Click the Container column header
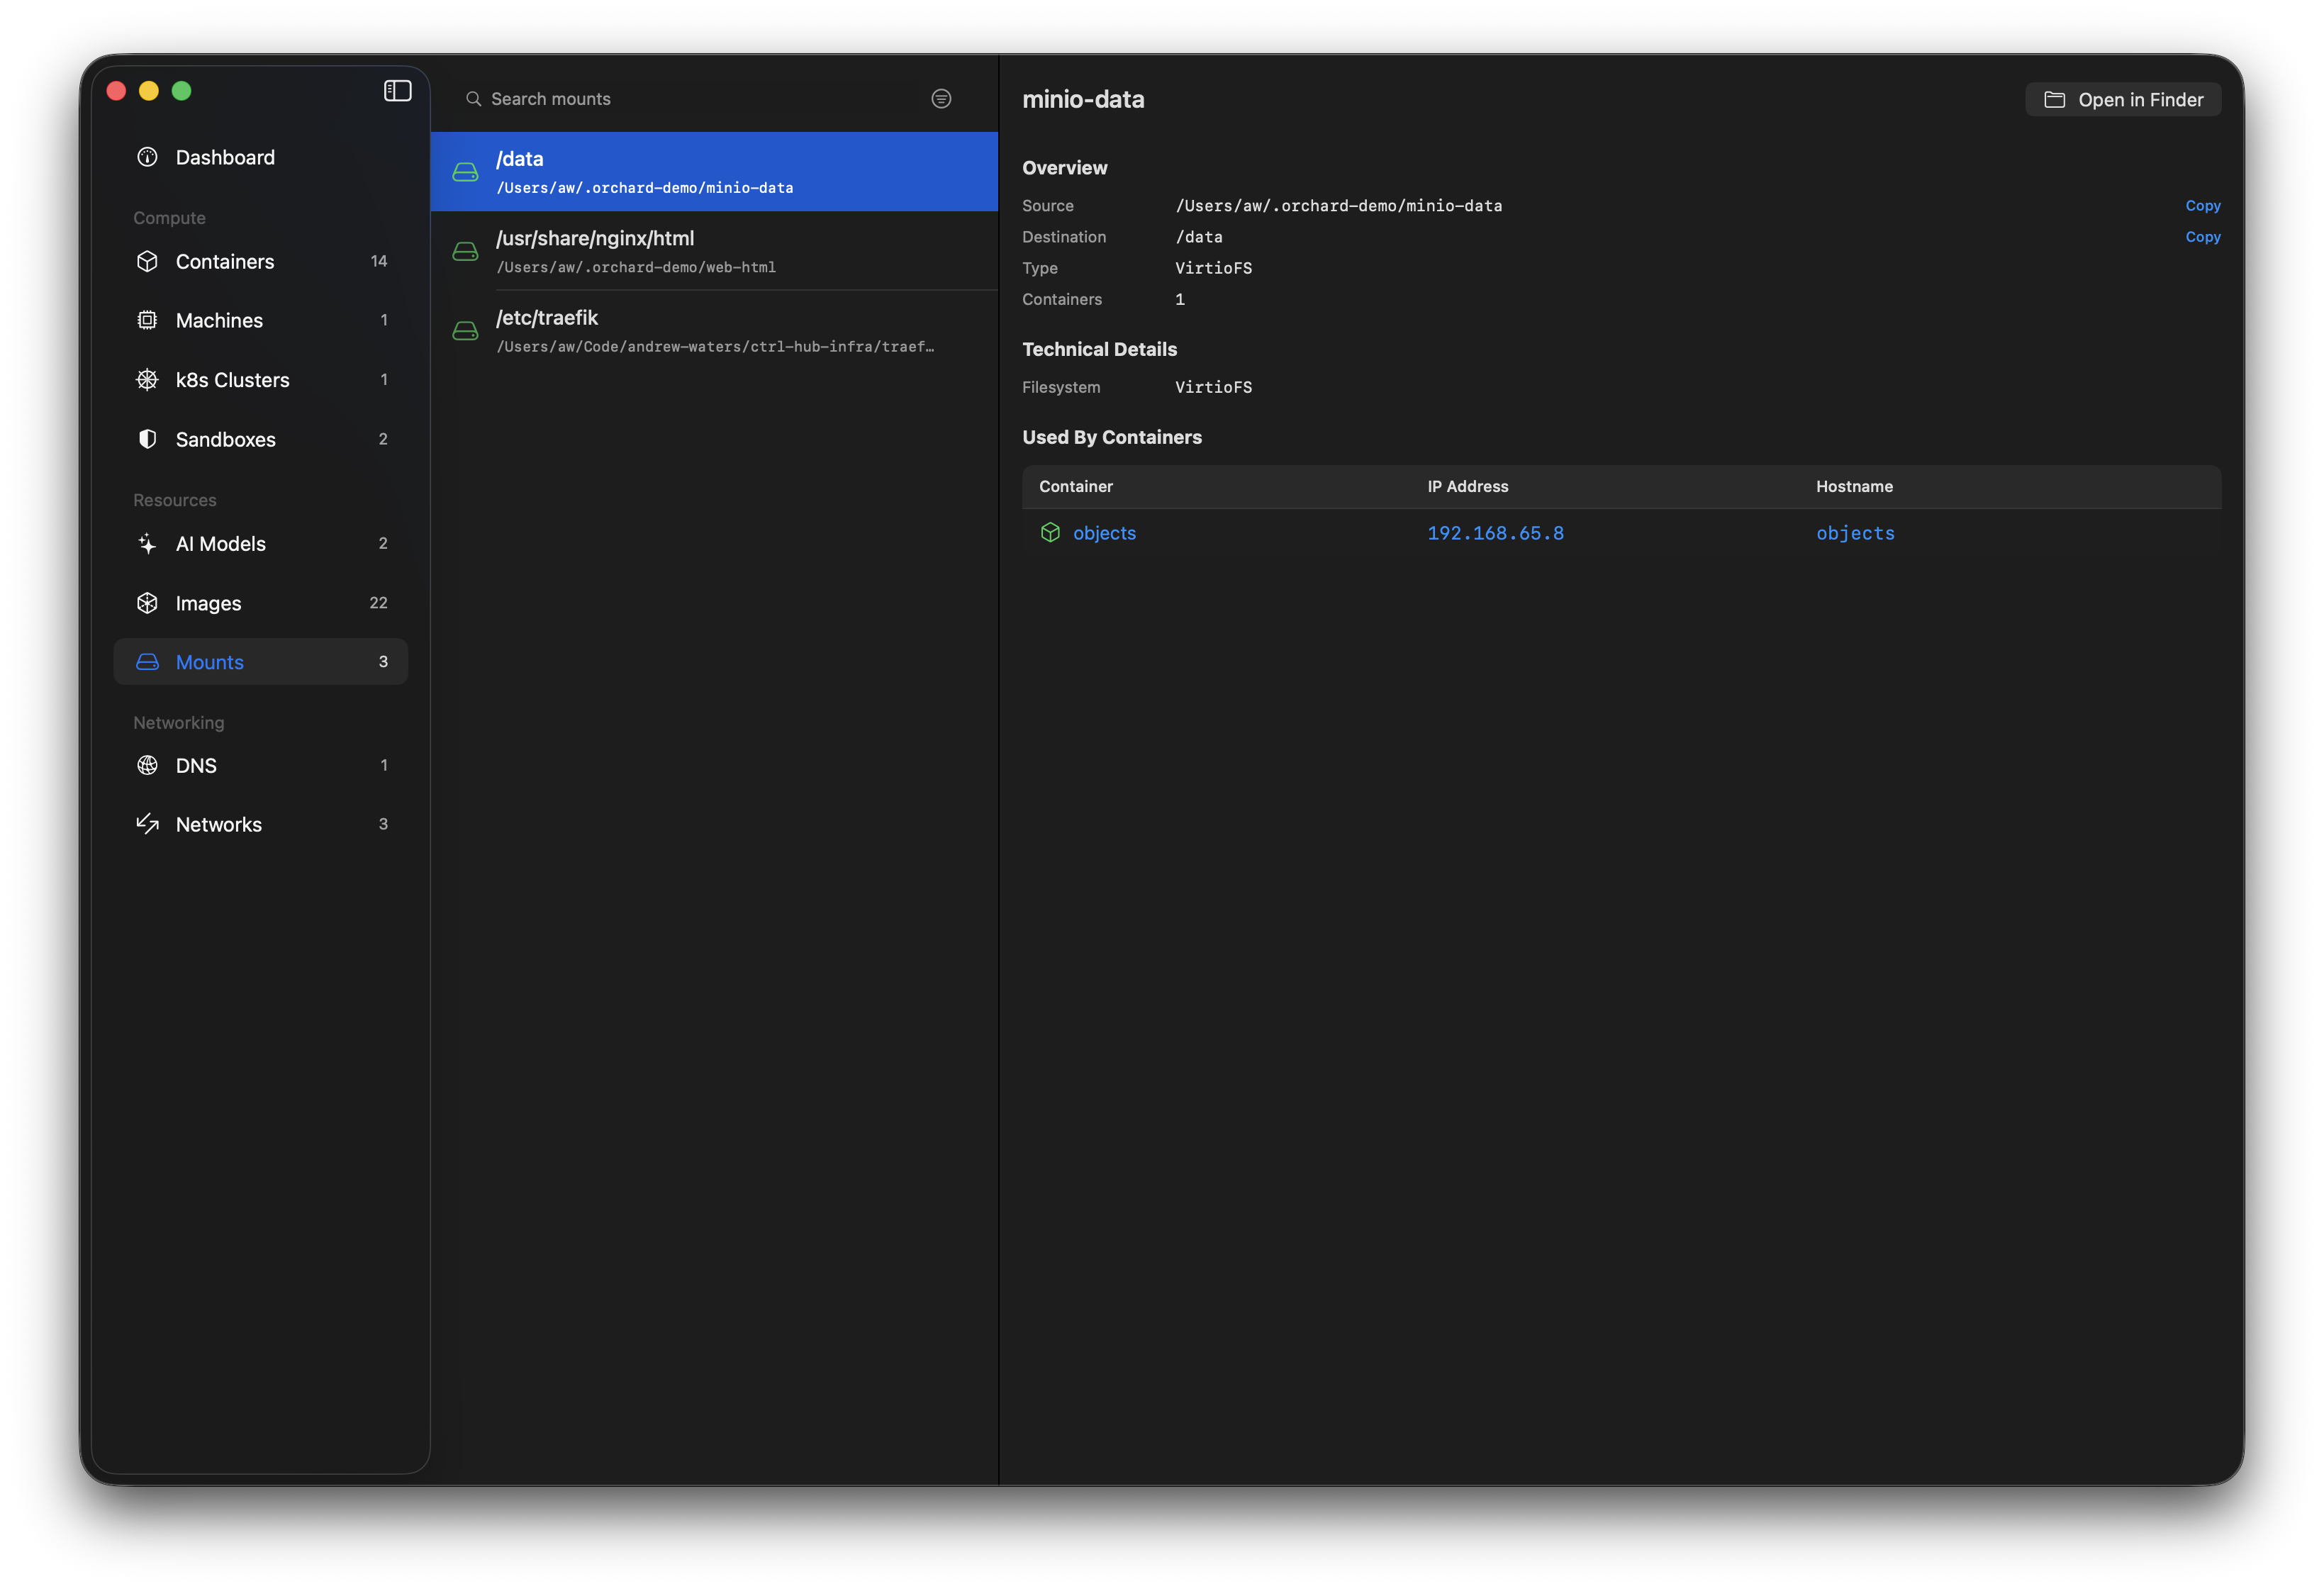This screenshot has width=2324, height=1591. [1076, 486]
